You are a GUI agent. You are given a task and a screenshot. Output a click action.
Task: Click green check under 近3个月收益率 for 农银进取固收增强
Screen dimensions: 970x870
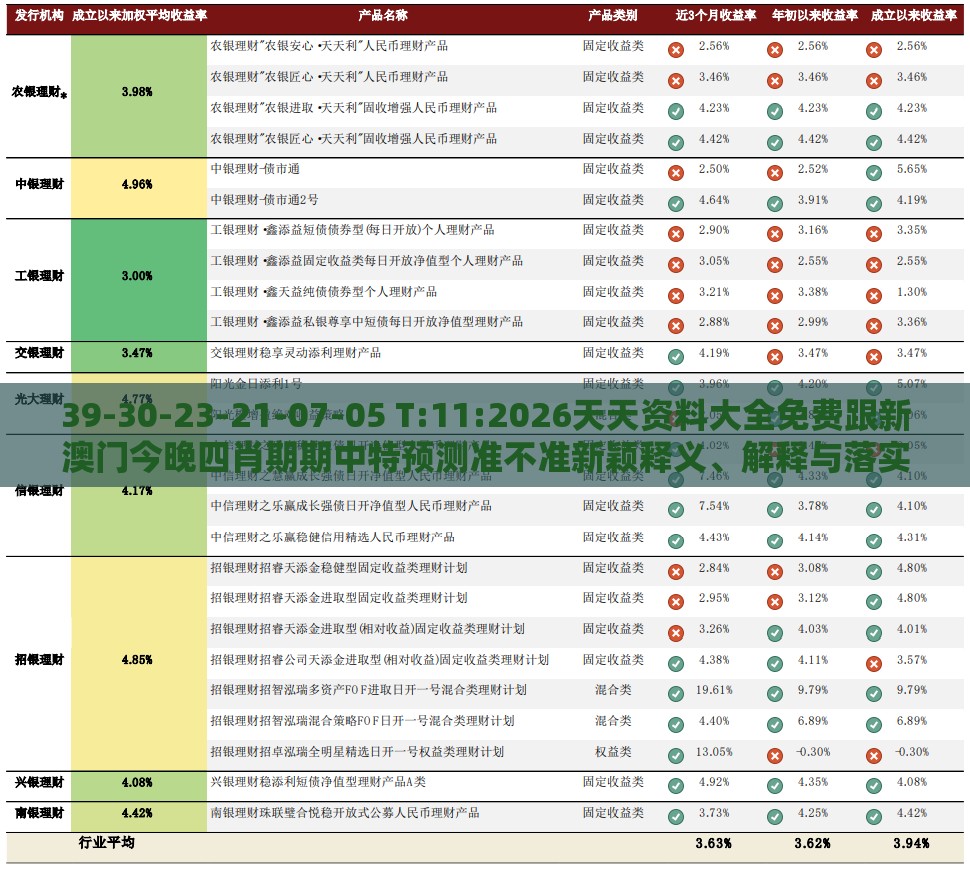tap(676, 111)
